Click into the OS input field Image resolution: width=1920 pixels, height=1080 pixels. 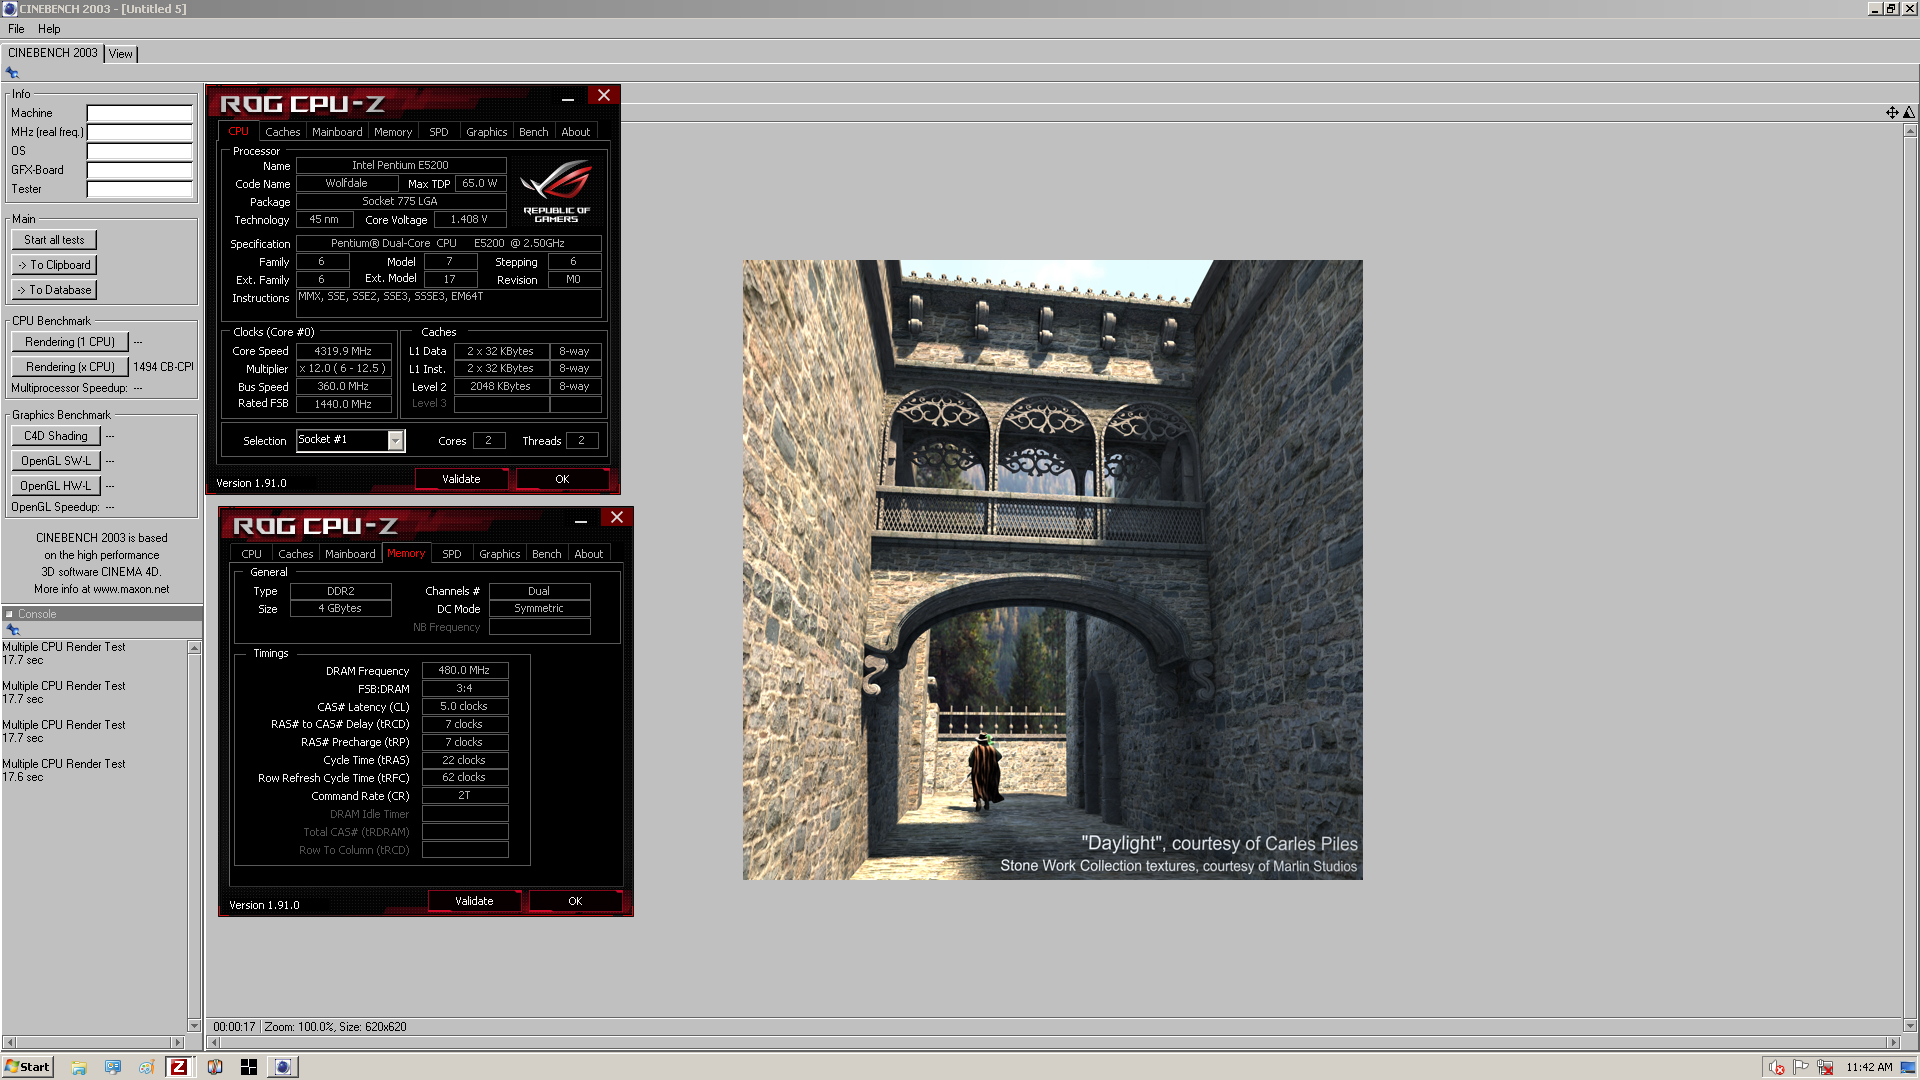click(139, 151)
